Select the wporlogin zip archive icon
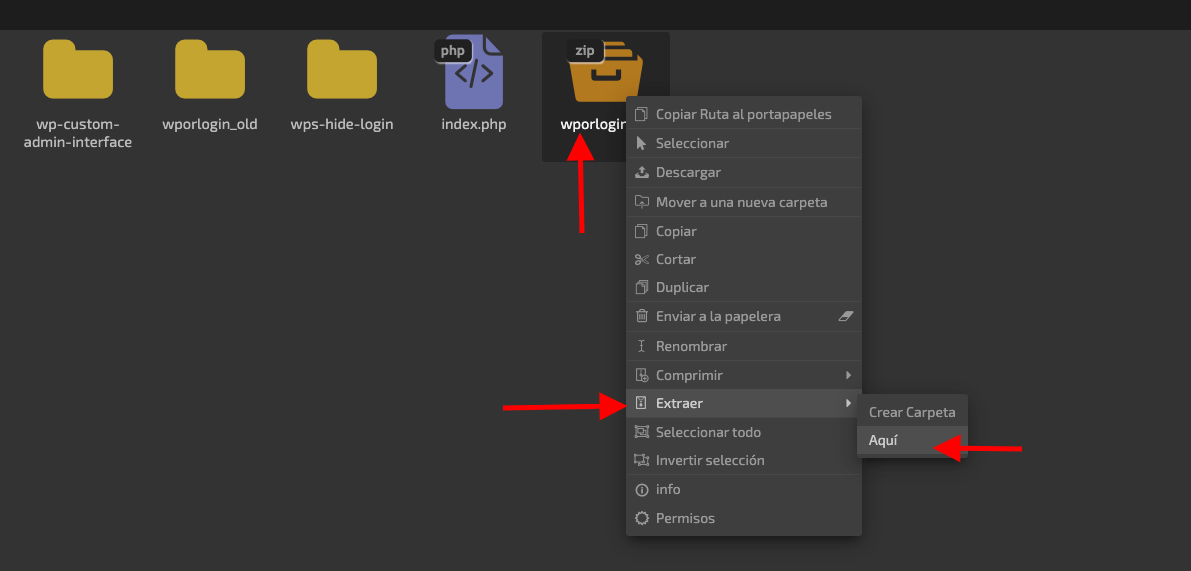Viewport: 1191px width, 571px height. pyautogui.click(x=605, y=71)
